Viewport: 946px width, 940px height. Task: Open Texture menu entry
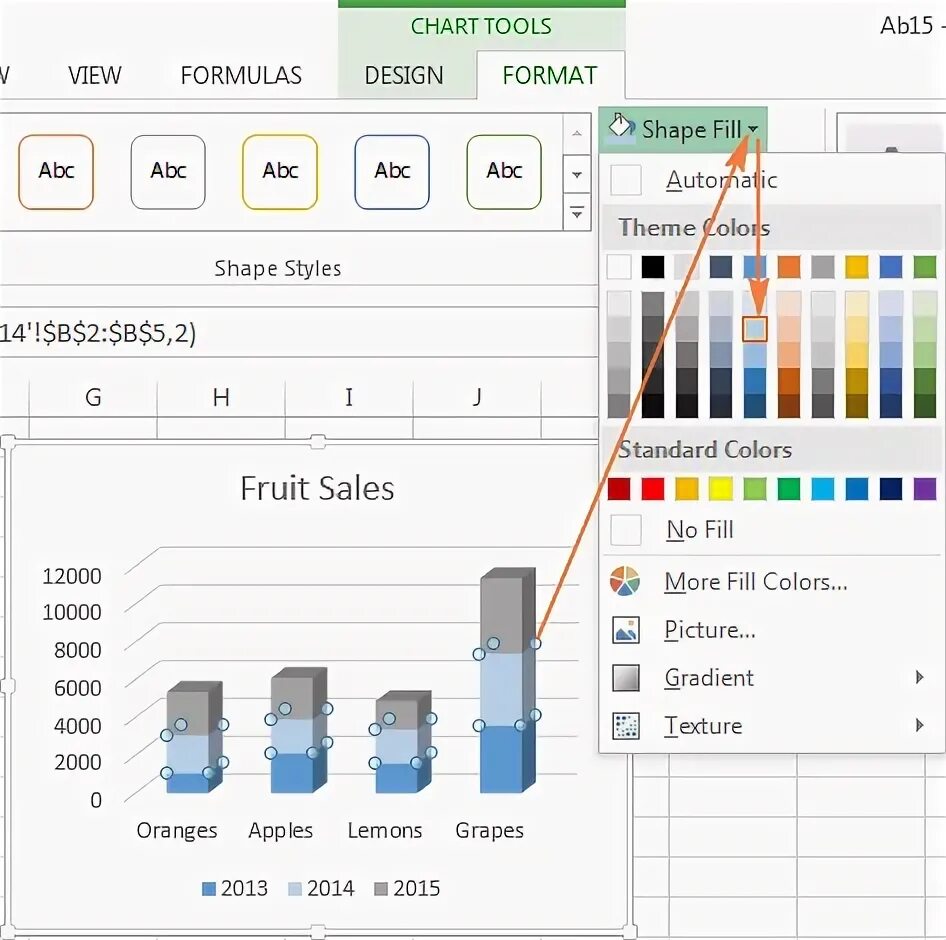(772, 725)
